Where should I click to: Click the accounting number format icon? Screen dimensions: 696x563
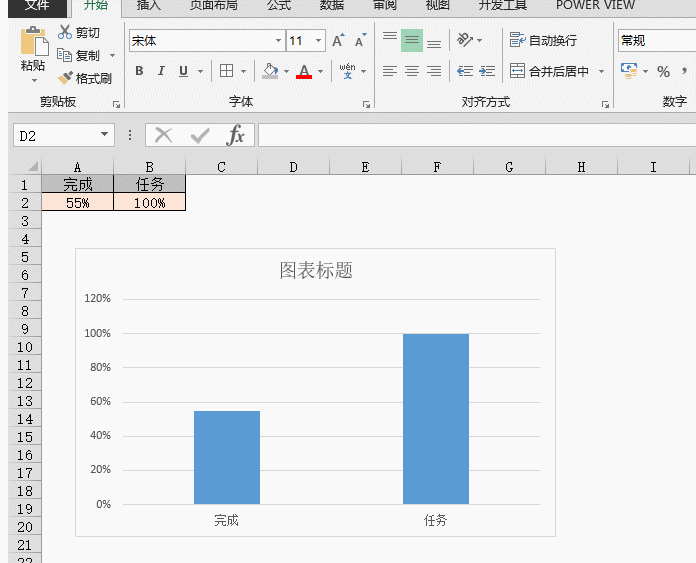(x=629, y=71)
